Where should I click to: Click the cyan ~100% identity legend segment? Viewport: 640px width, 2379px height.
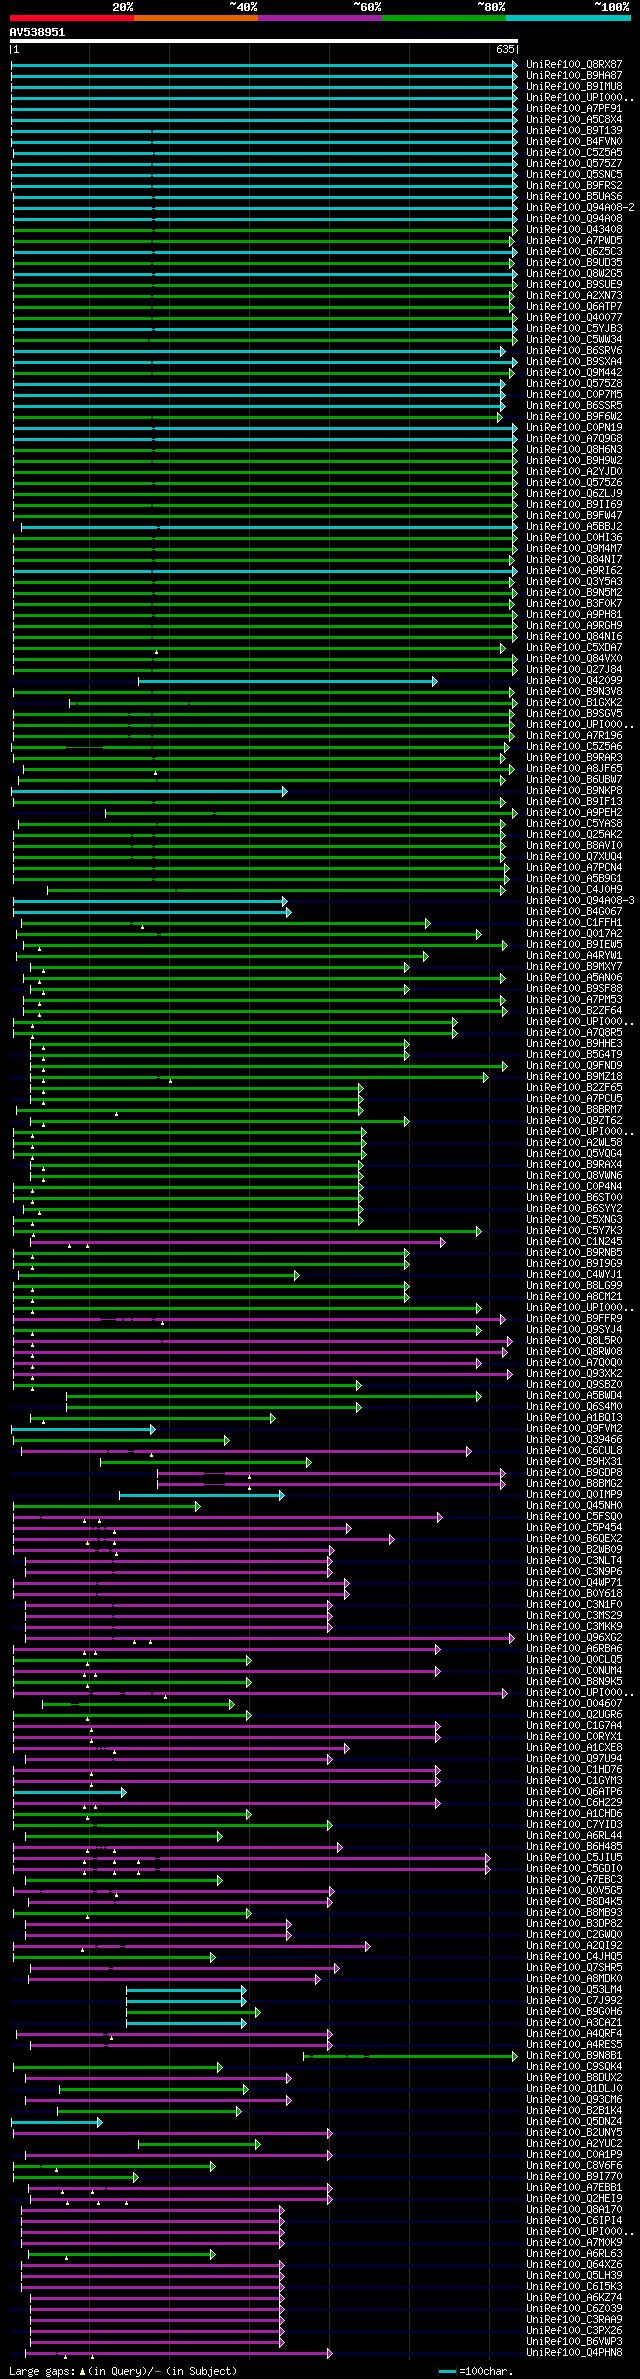pos(568,17)
